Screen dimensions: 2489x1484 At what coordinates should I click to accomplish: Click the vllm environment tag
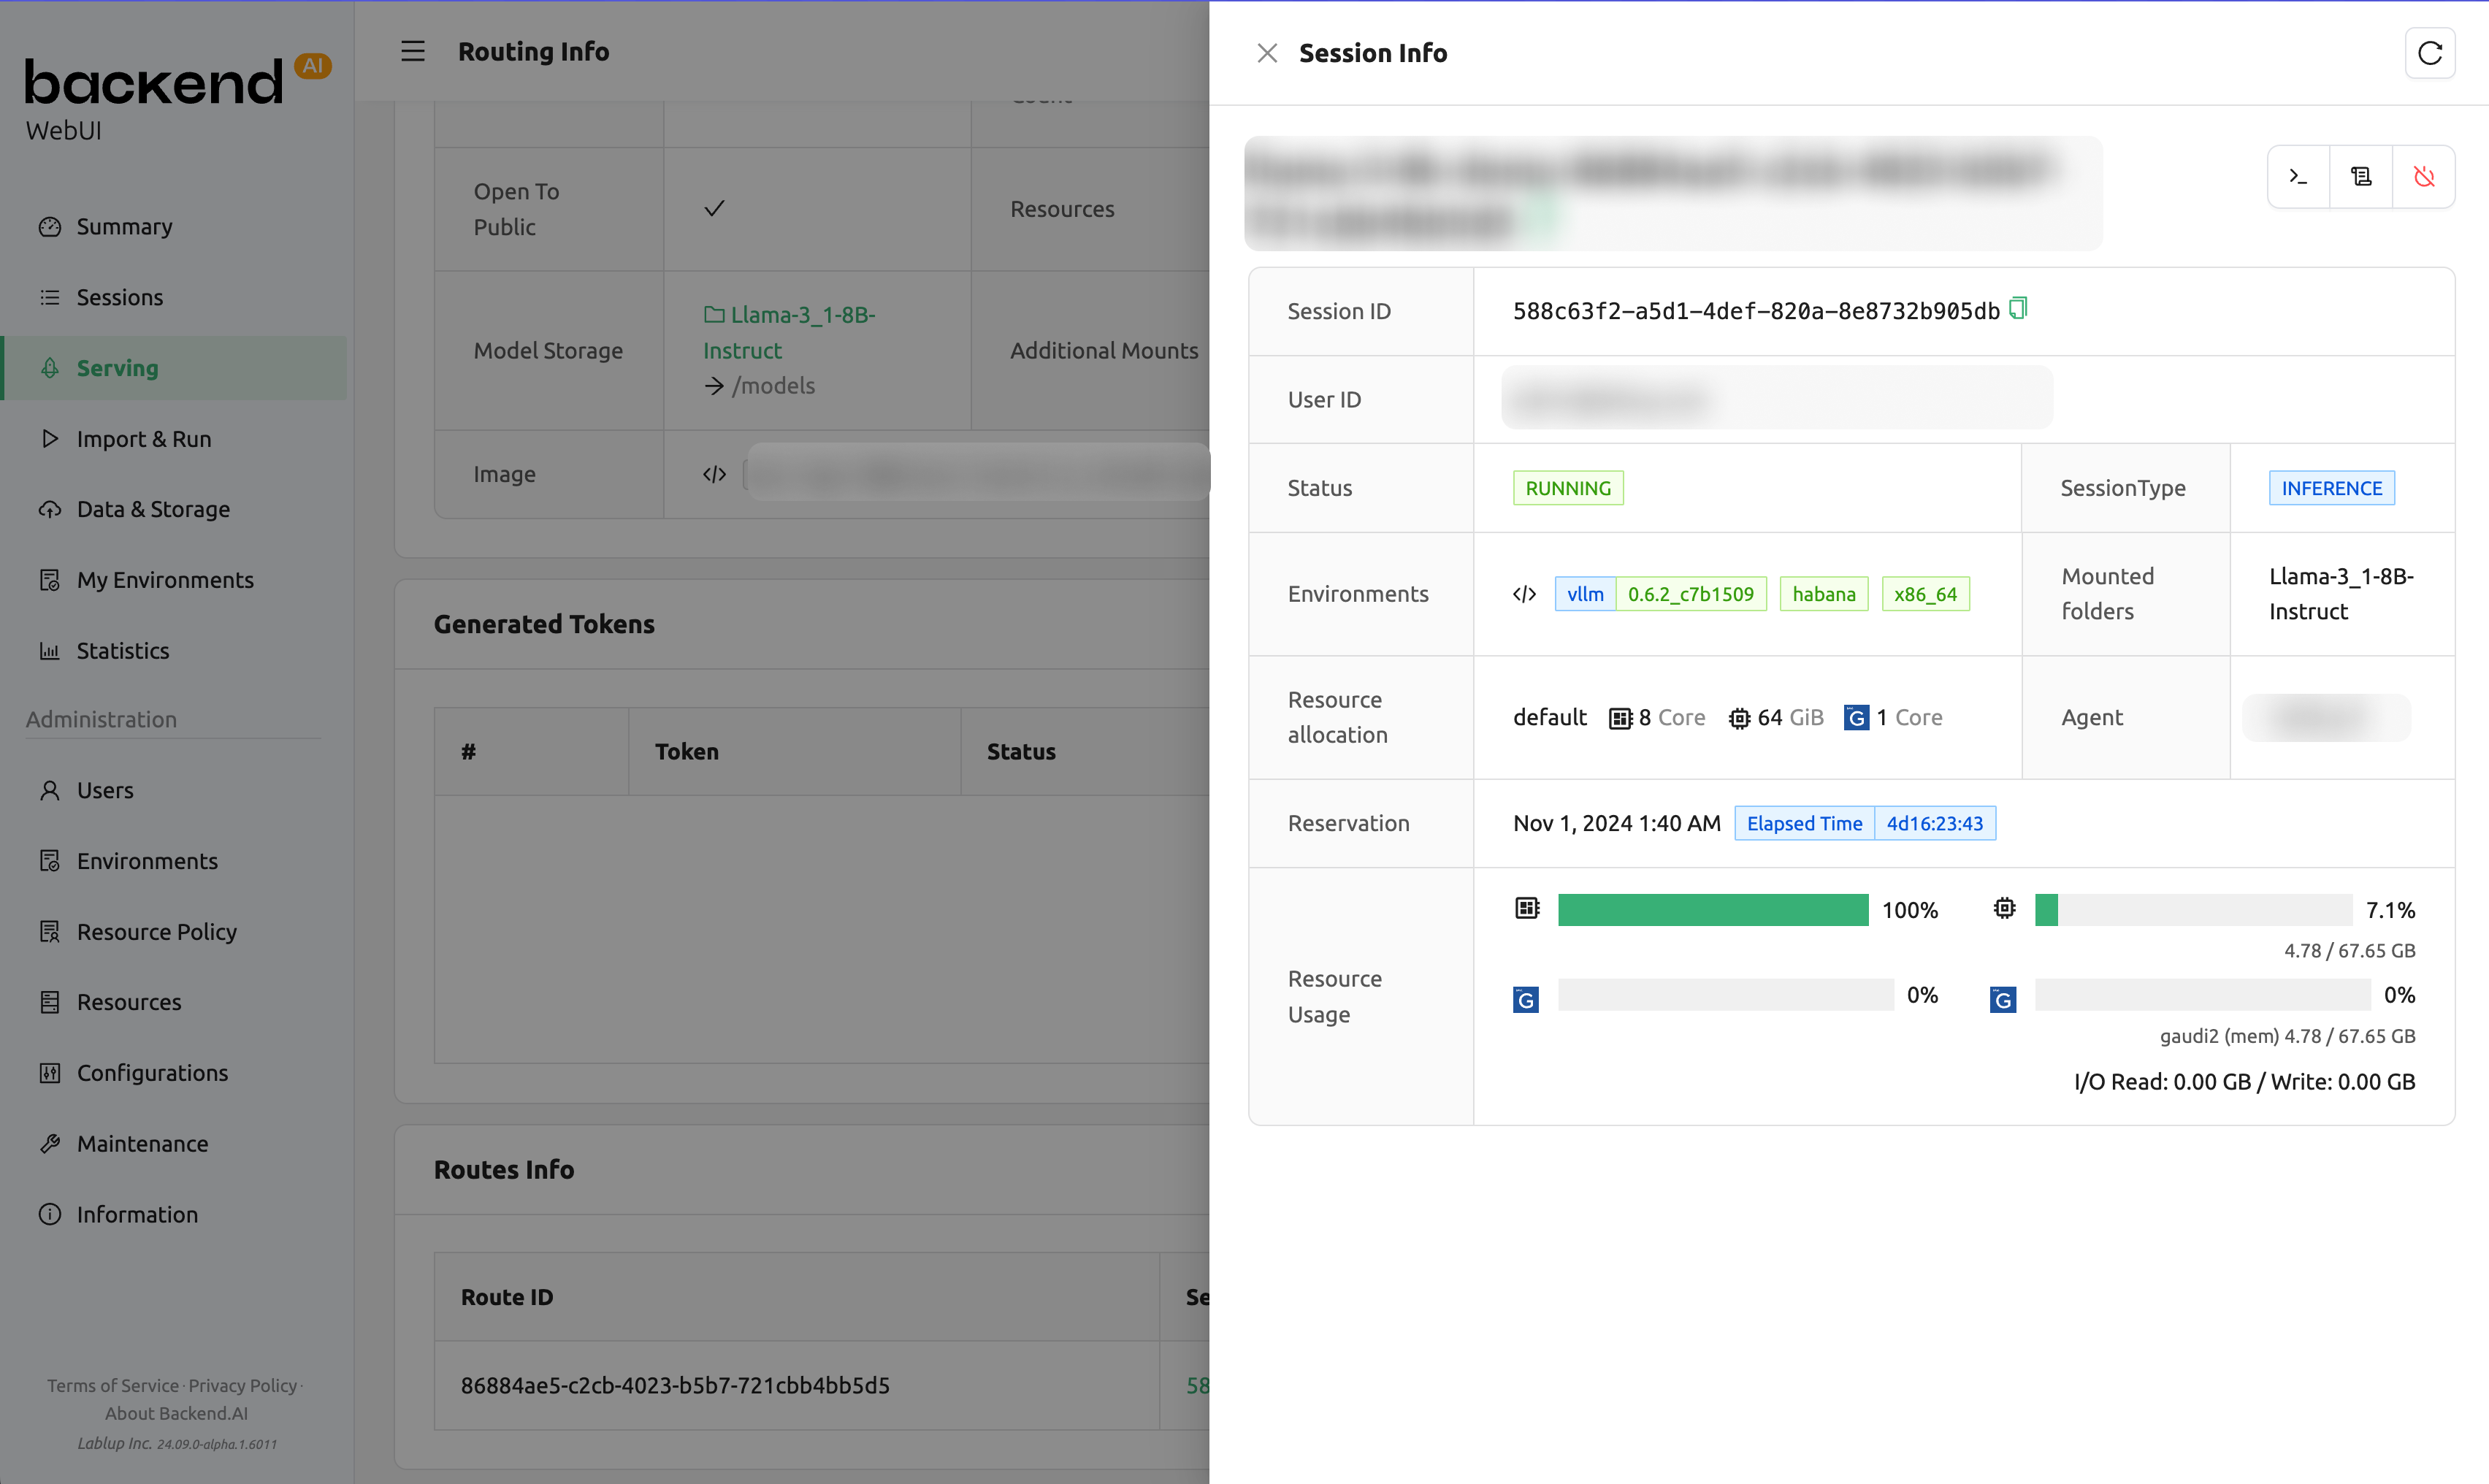click(x=1585, y=594)
